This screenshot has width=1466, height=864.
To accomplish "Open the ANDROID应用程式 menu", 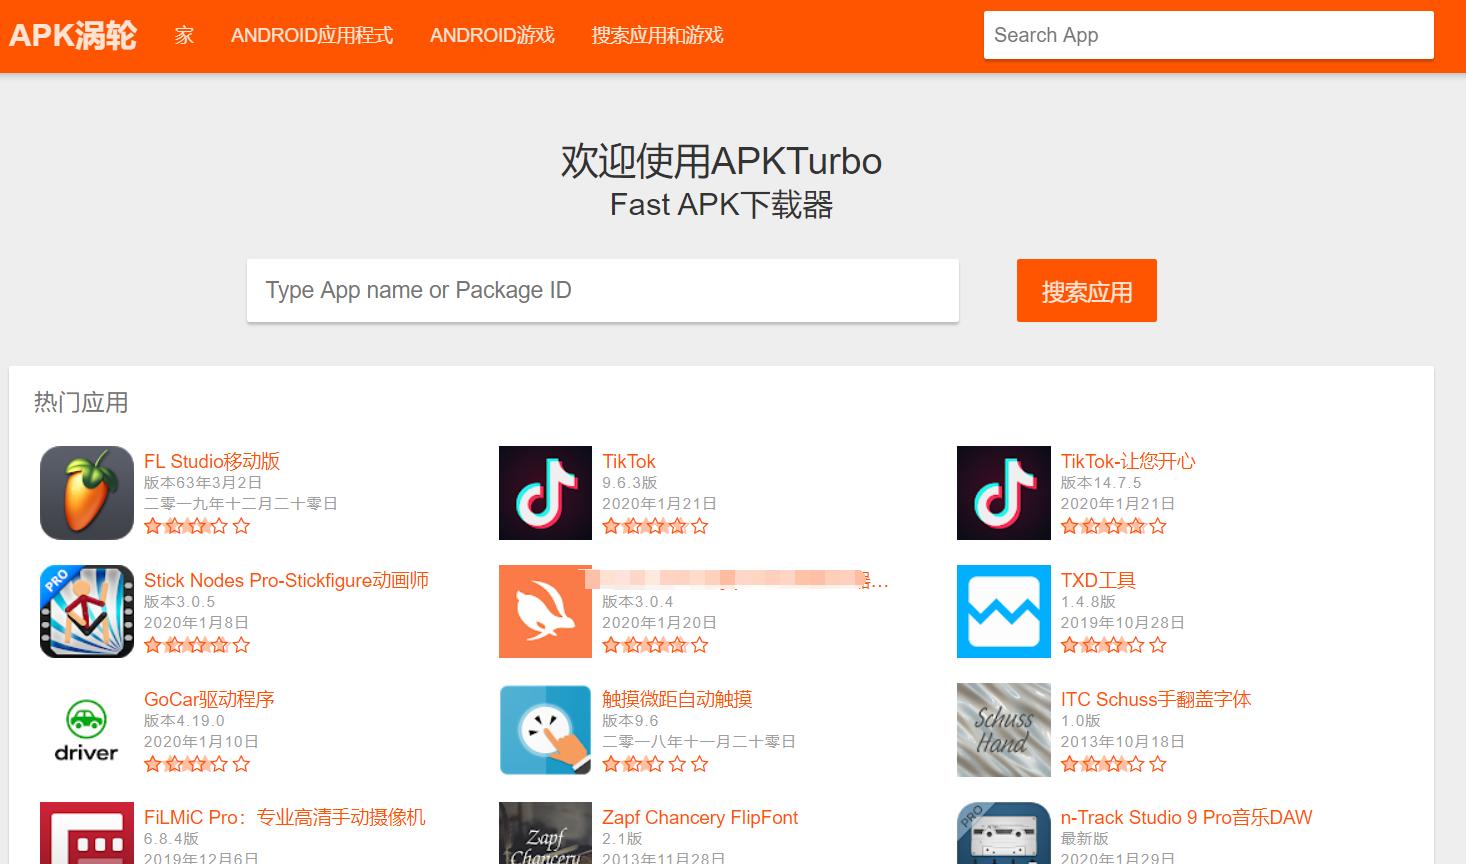I will (x=311, y=35).
